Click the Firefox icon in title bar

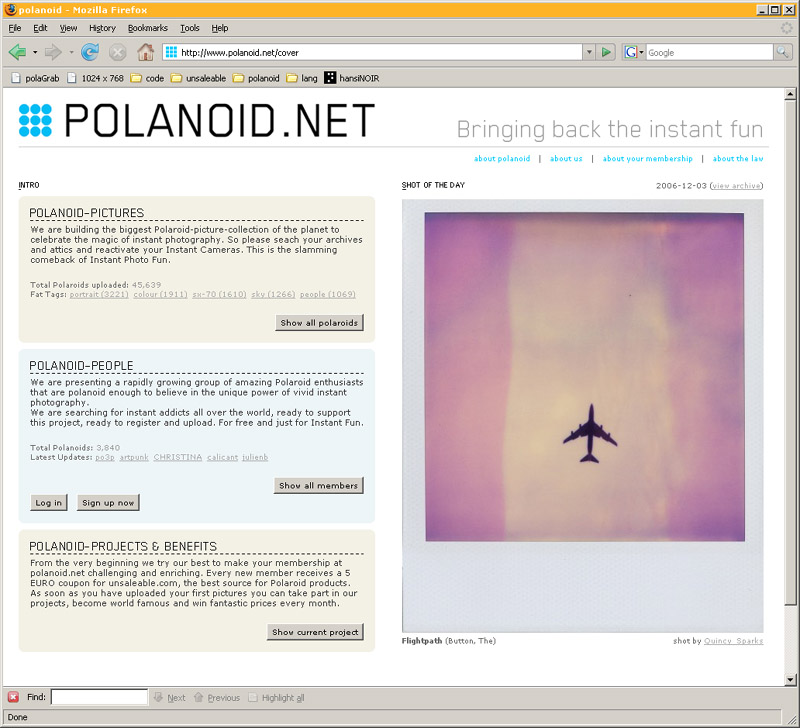click(10, 9)
